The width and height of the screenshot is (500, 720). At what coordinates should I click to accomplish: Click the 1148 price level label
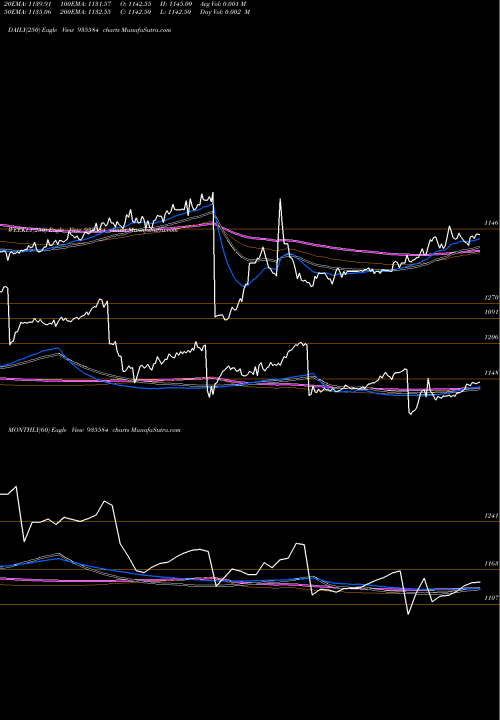[492, 373]
